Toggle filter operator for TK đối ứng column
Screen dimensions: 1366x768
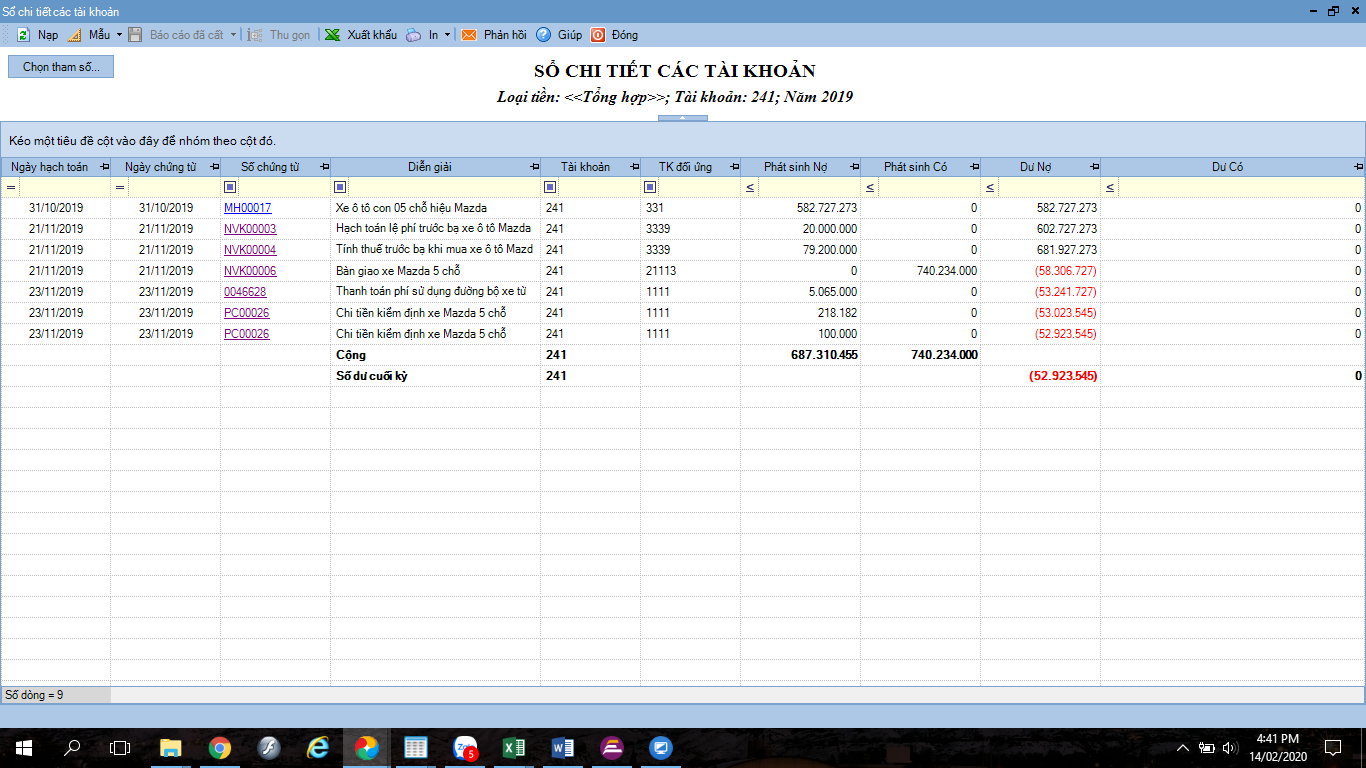click(650, 187)
